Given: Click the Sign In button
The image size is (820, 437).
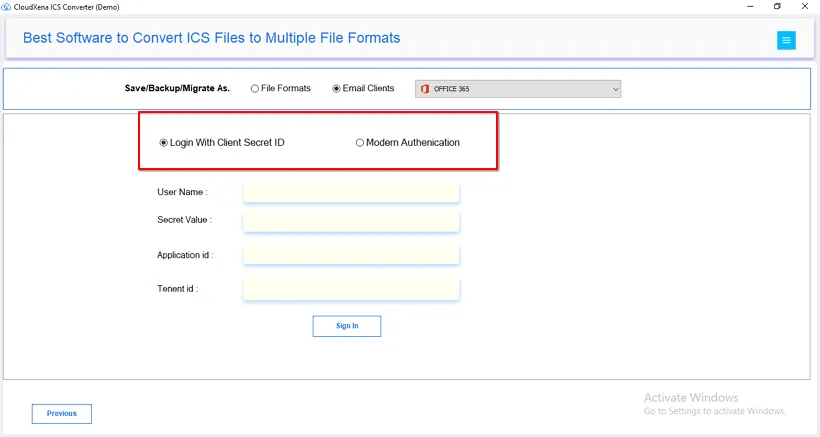Looking at the screenshot, I should (x=347, y=326).
